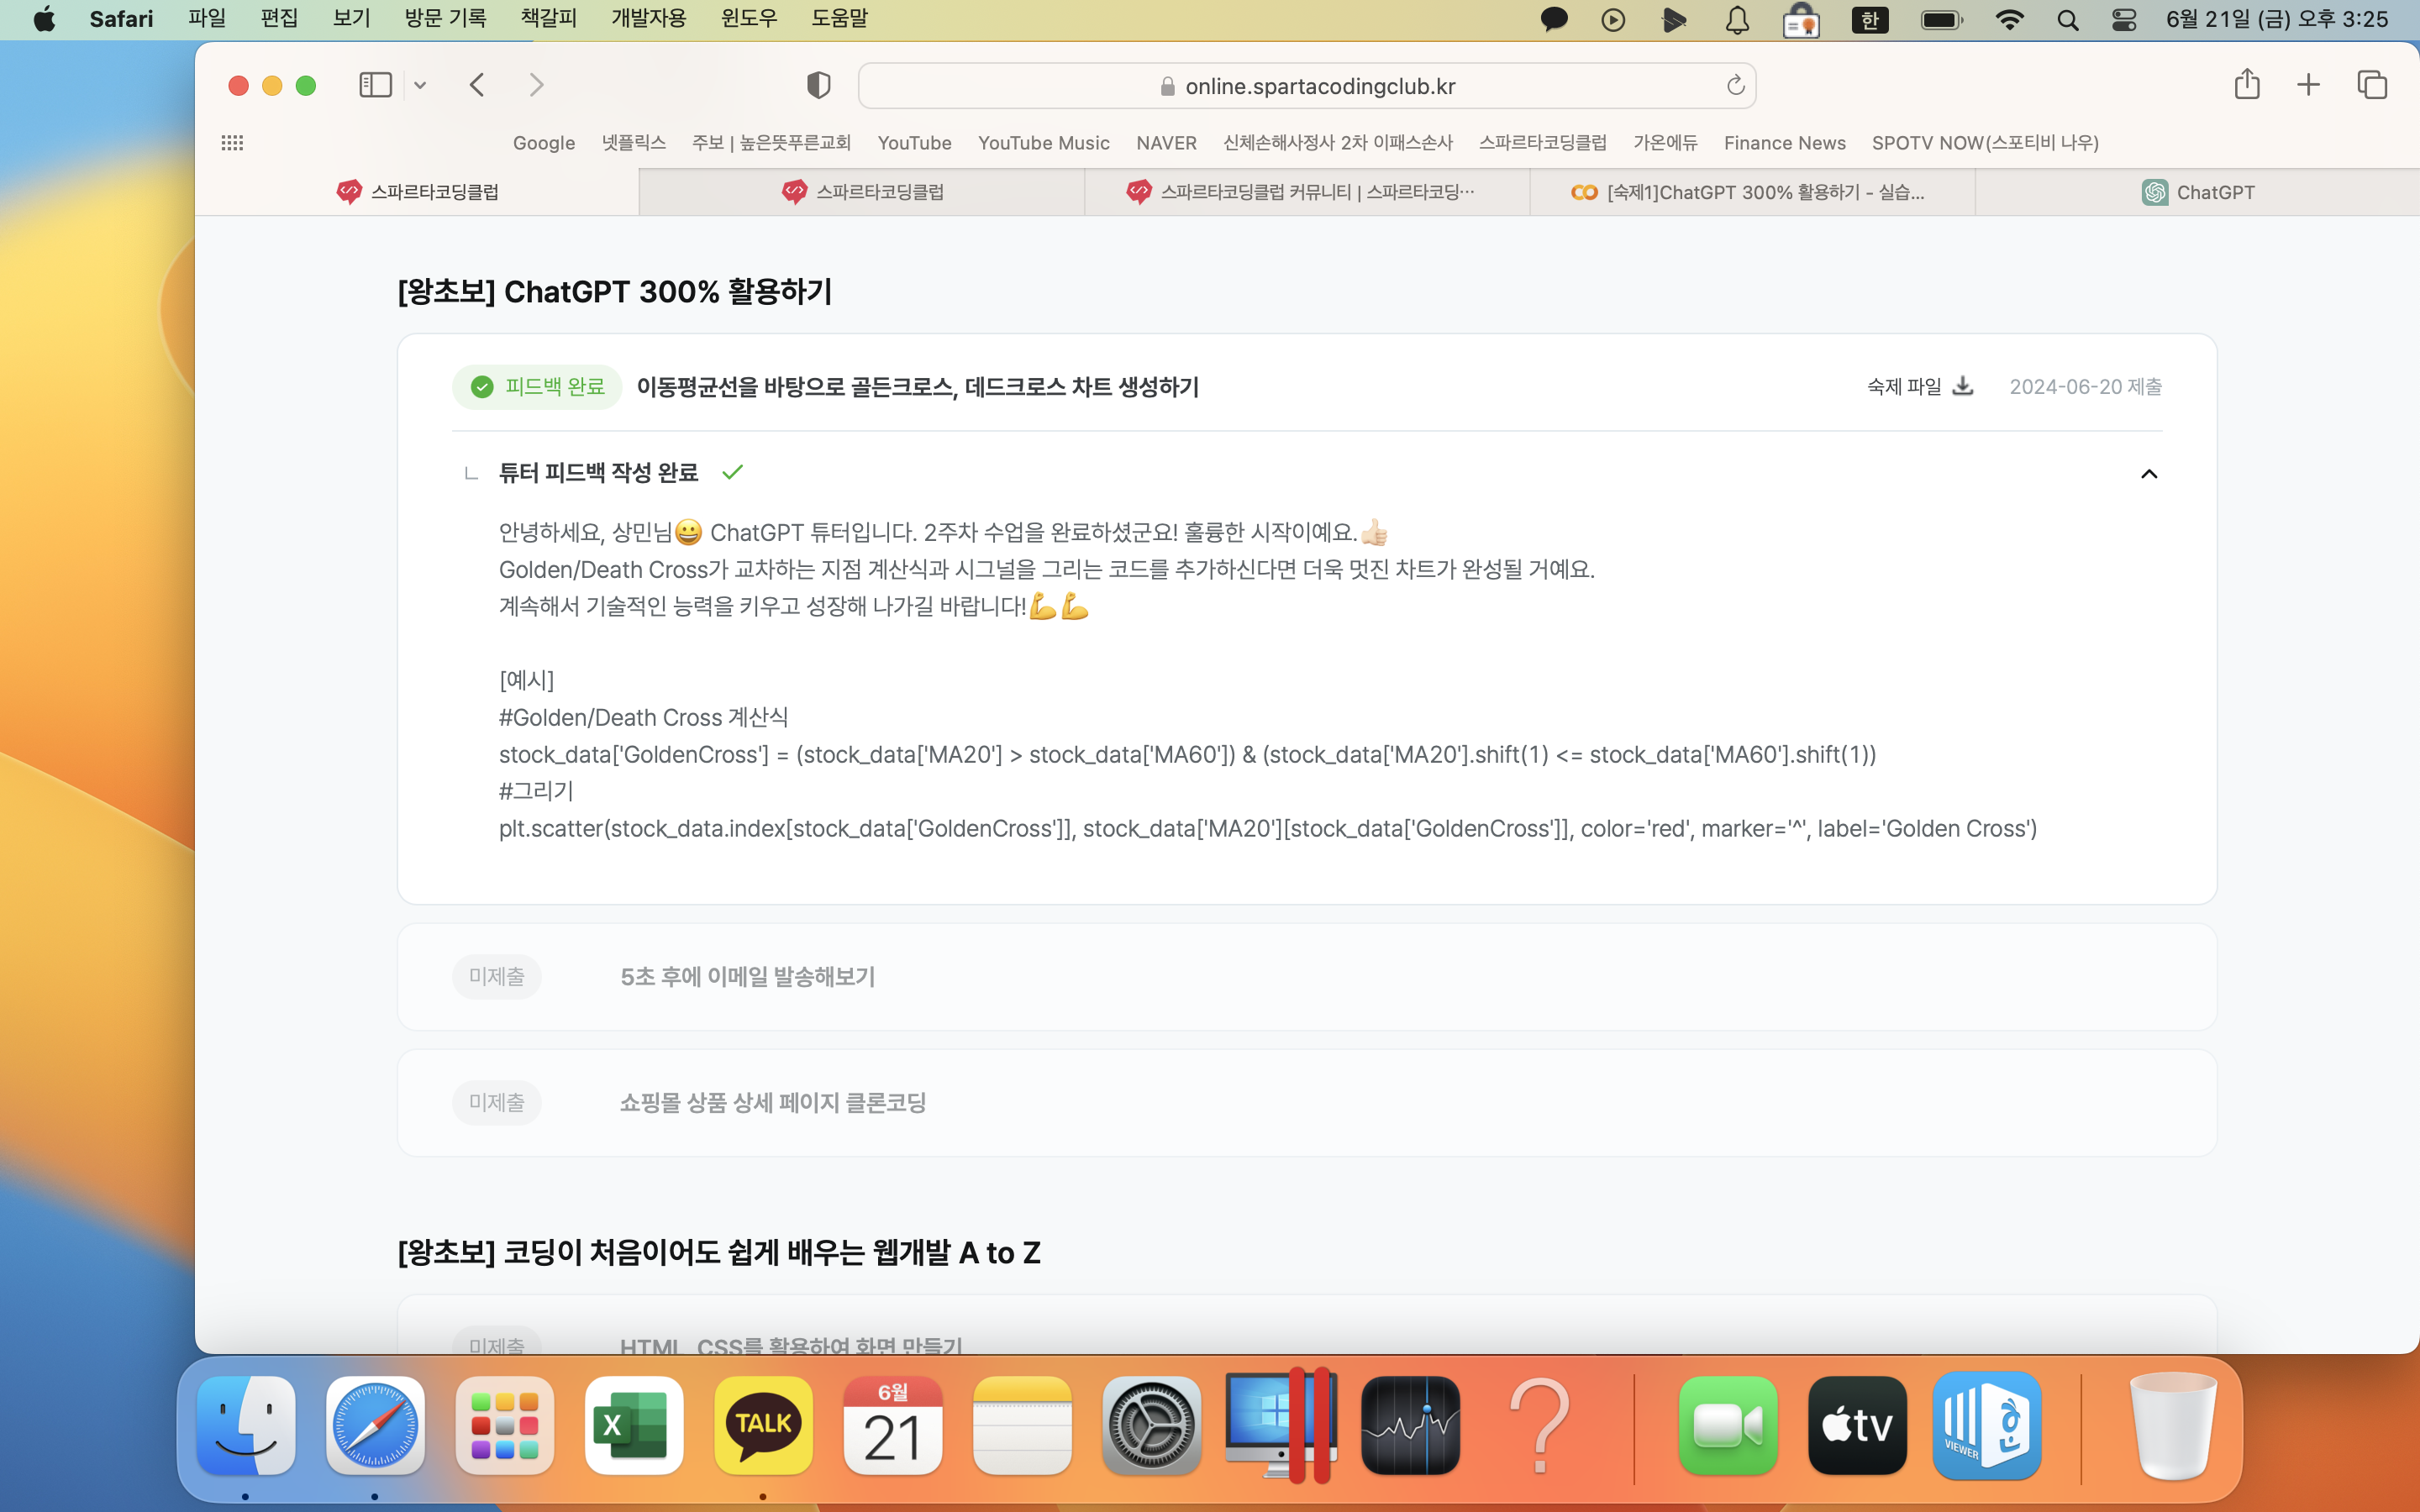Open the Wi-Fi menu bar icon
Screen dimensions: 2420x1512
click(2009, 19)
